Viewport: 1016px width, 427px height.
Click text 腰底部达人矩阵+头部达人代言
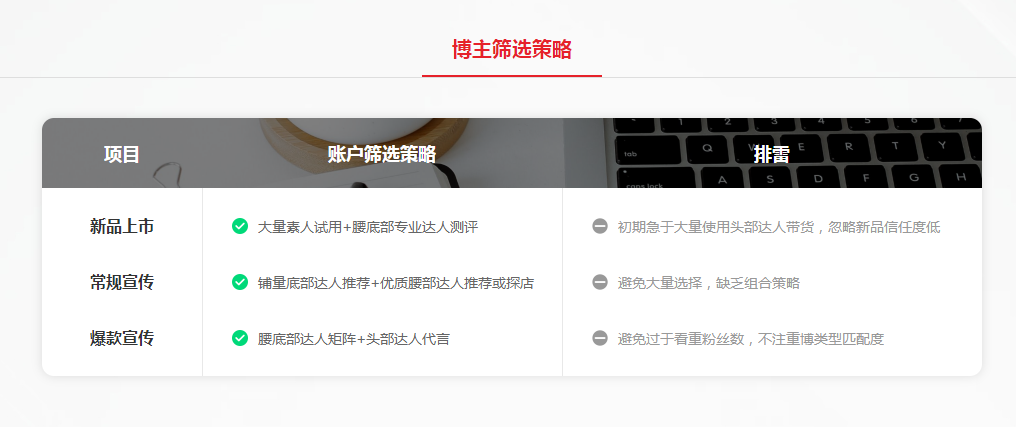(x=353, y=338)
